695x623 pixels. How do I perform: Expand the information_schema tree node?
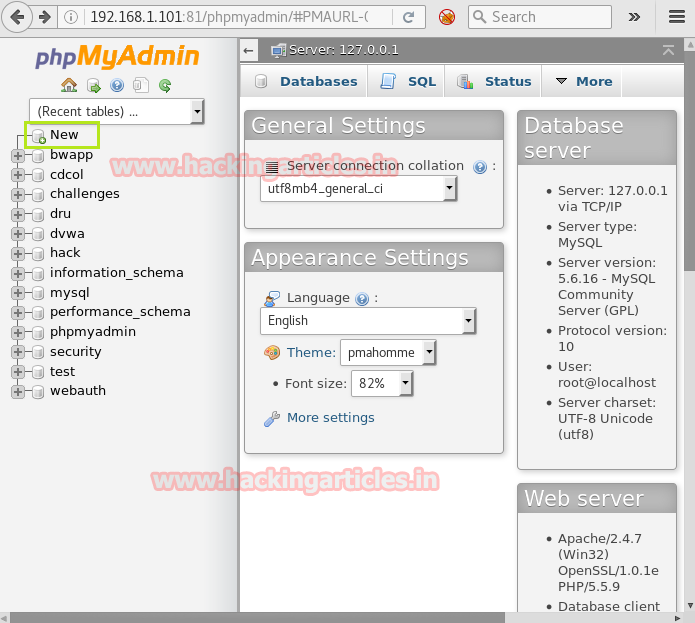pos(18,273)
